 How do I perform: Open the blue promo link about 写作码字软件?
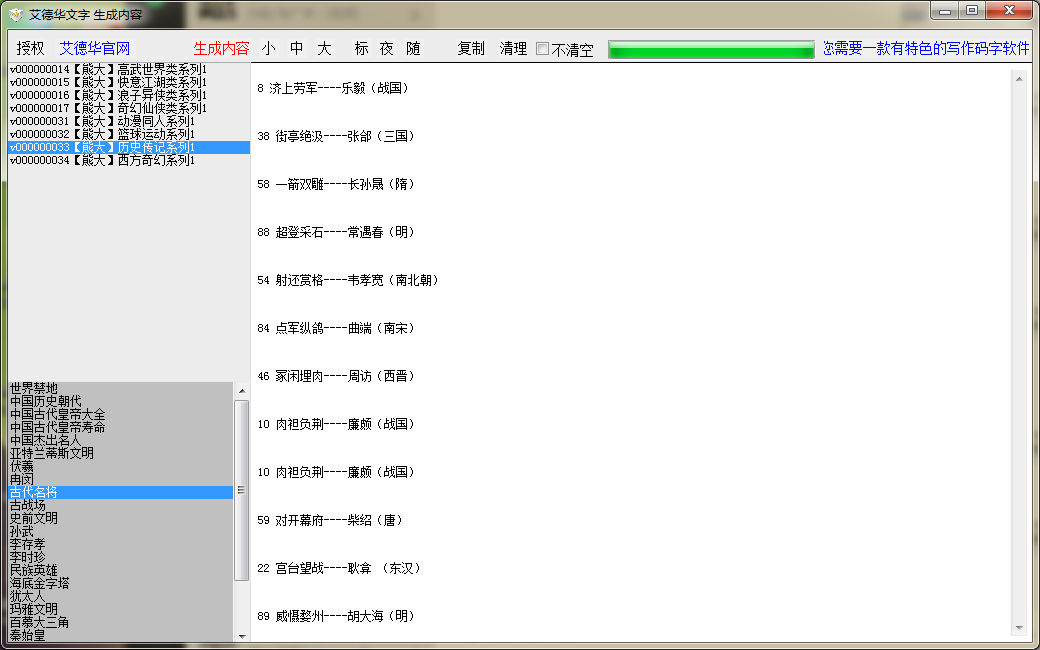point(926,48)
